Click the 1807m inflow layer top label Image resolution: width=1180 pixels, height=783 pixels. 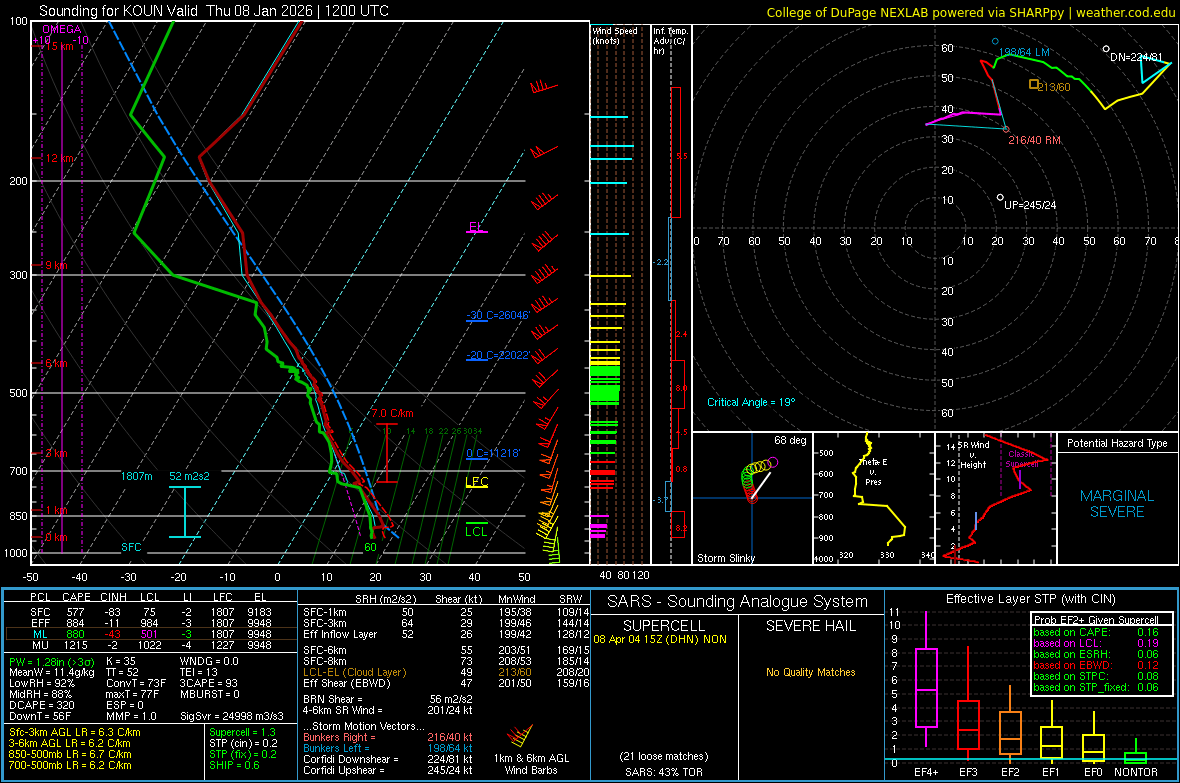click(136, 477)
